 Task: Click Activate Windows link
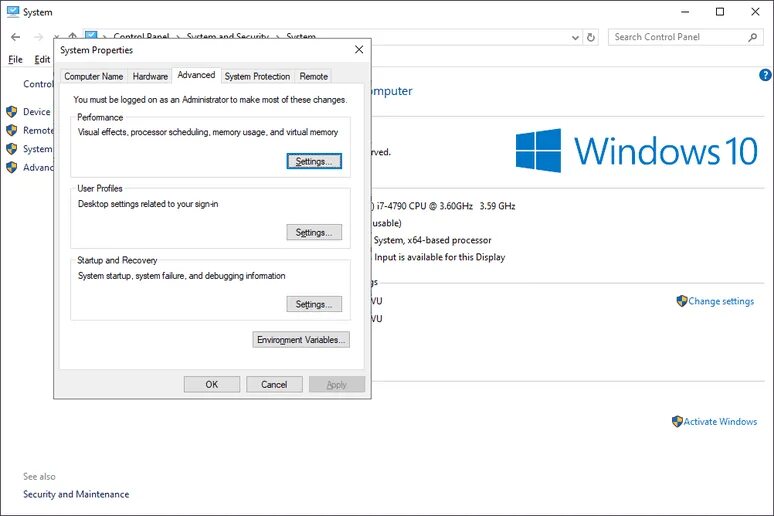pos(720,422)
